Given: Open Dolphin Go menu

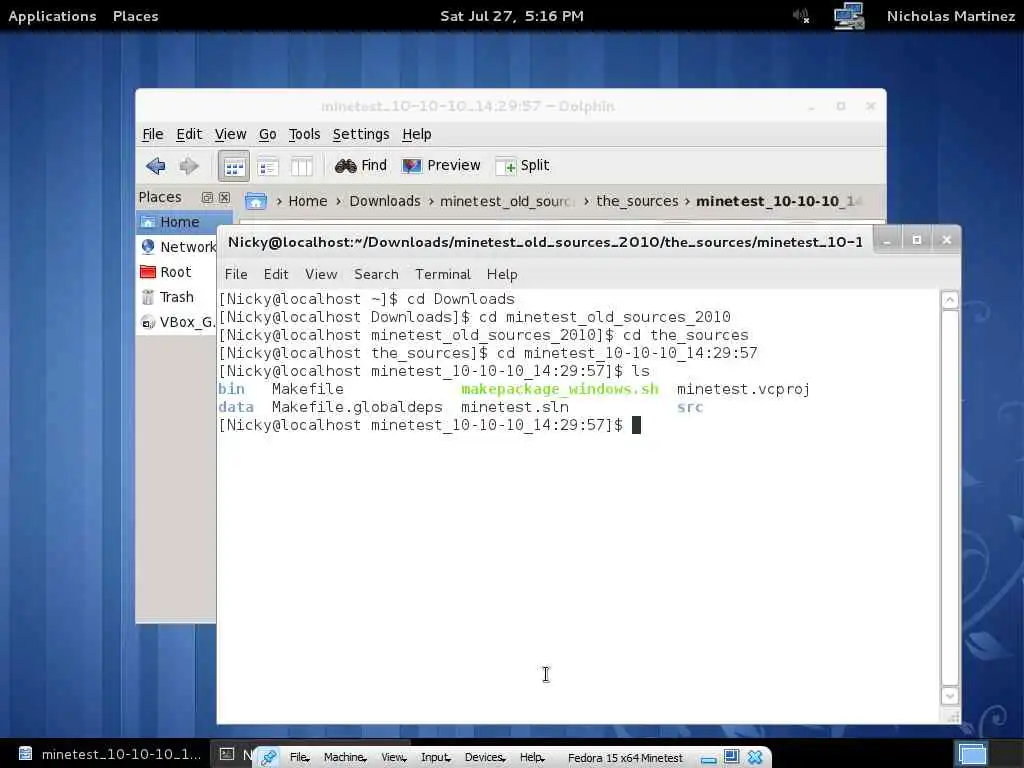Looking at the screenshot, I should 268,135.
